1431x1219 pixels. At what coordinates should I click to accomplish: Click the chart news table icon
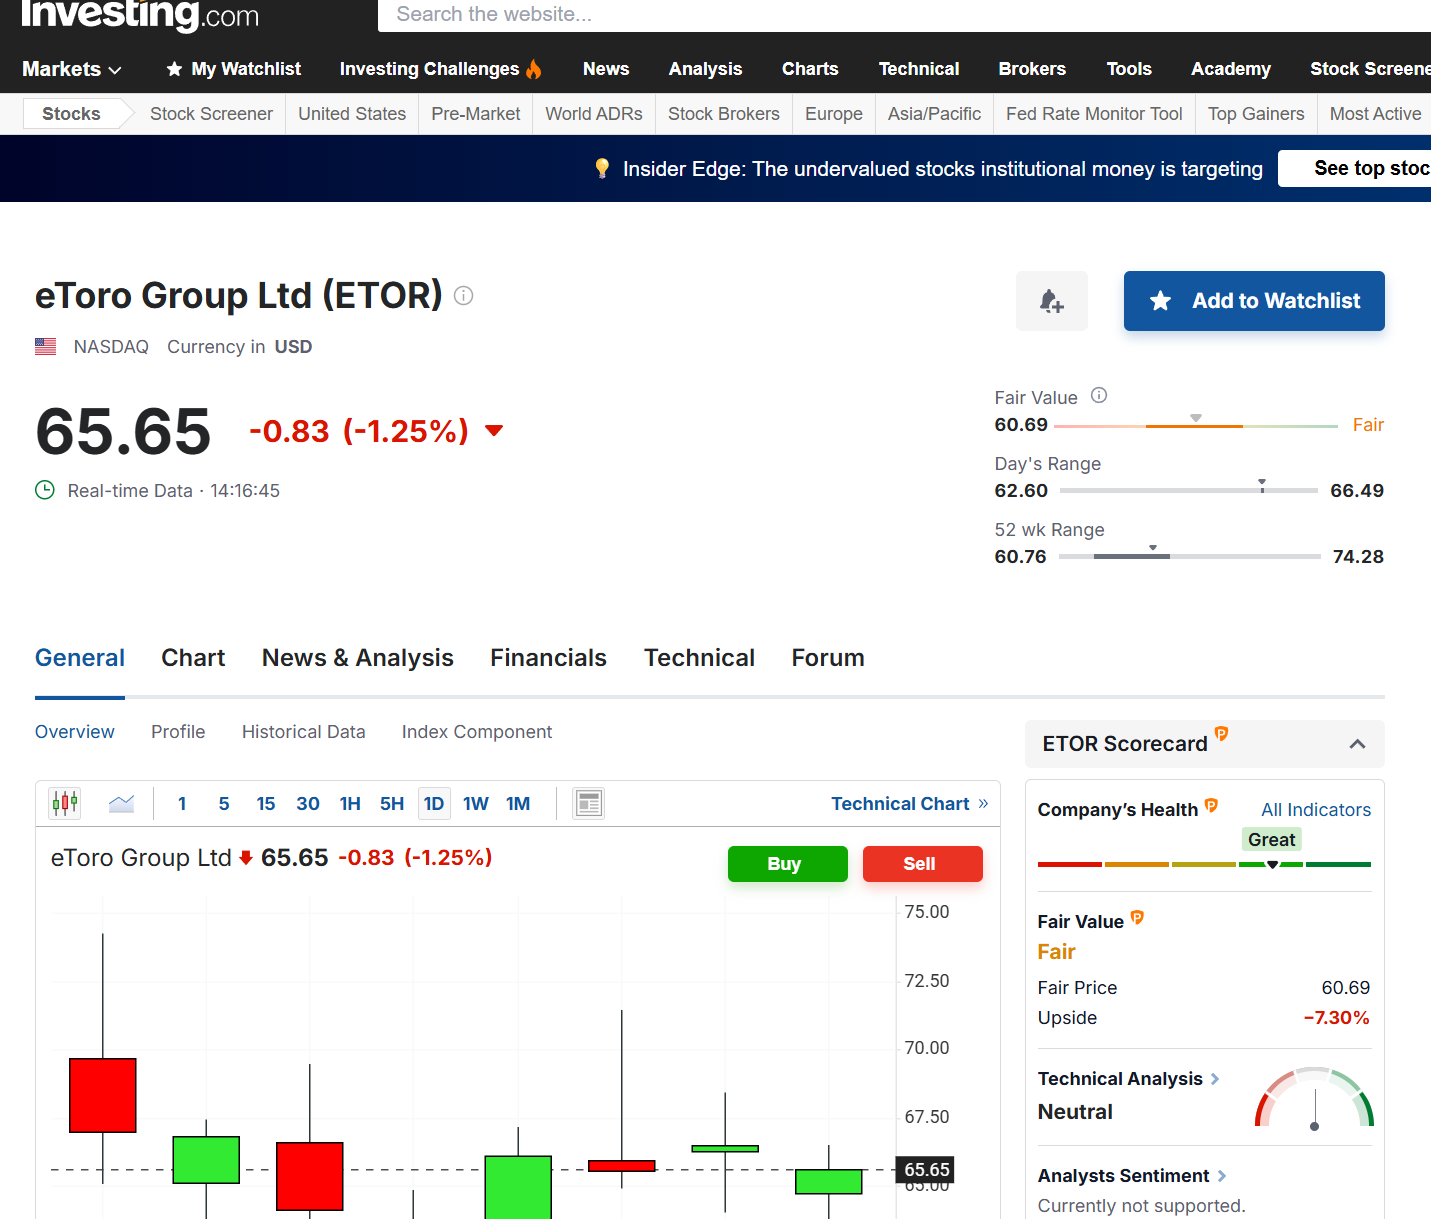[x=589, y=803]
